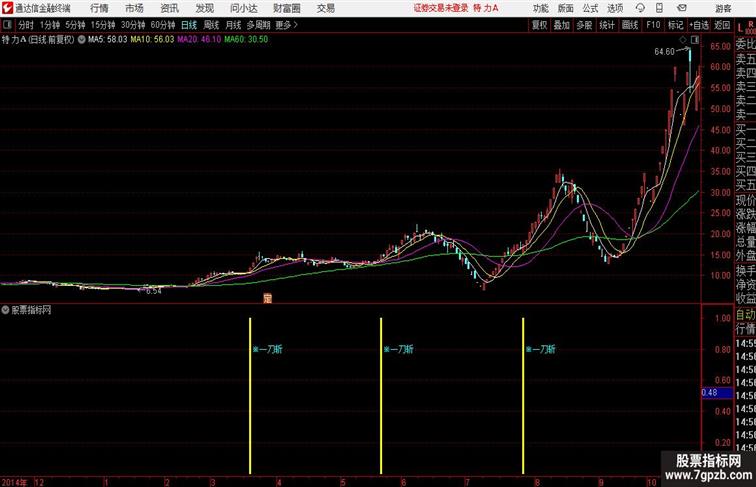The height and width of the screenshot is (487, 756).
Task: Select the 日线 daily period tab
Action: [x=189, y=25]
